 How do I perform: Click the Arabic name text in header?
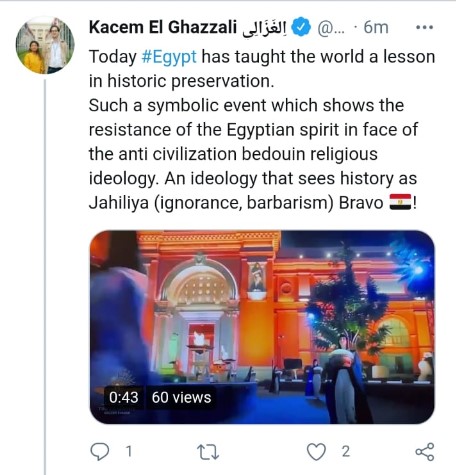(x=264, y=27)
